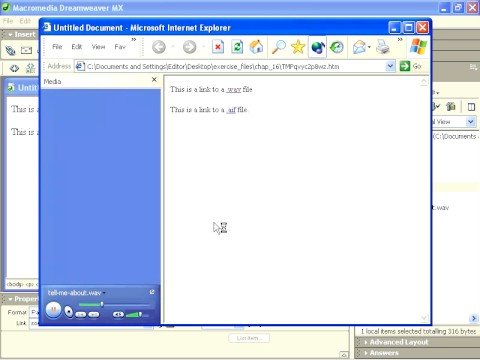Open Dreamweaver site View dropdown
This screenshot has height=360, width=480.
470,122
